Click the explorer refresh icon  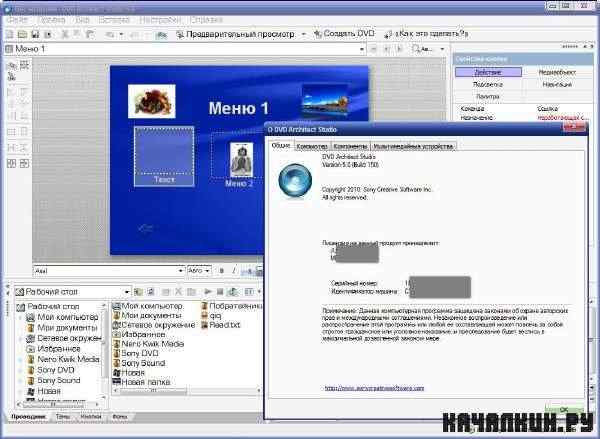[x=151, y=292]
